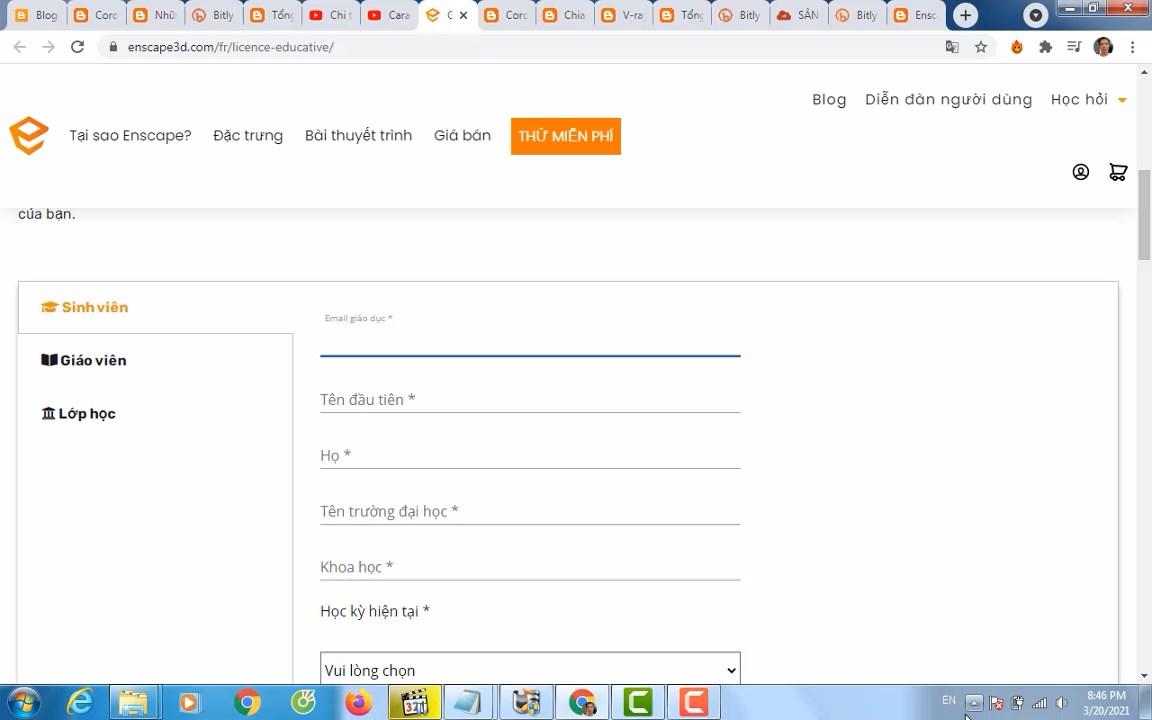Click the translate page icon
The height and width of the screenshot is (720, 1152).
click(x=952, y=47)
